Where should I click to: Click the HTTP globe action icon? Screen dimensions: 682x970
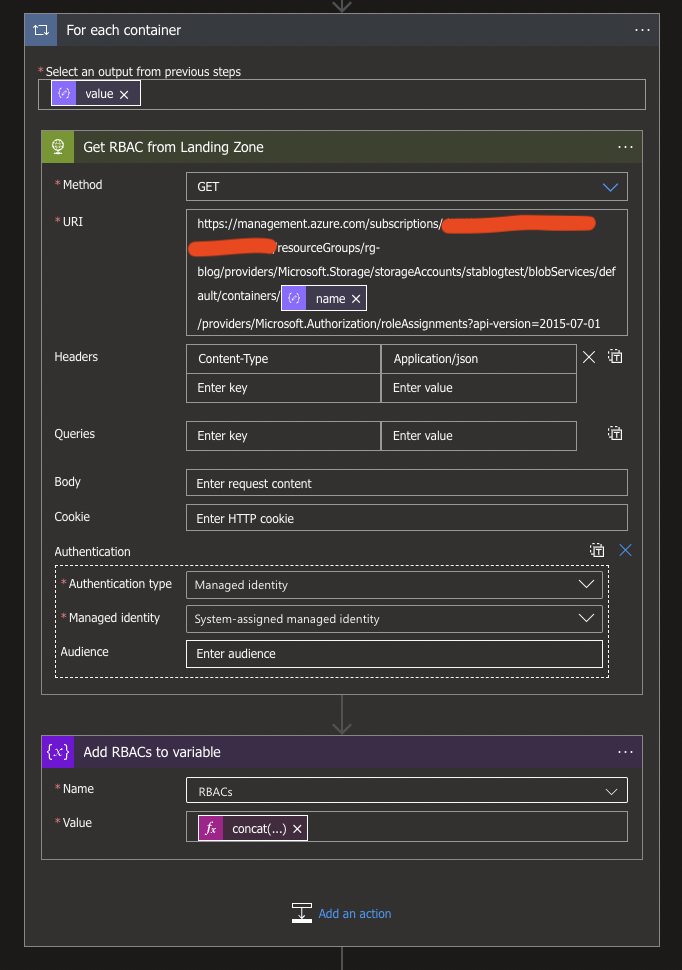pyautogui.click(x=58, y=147)
